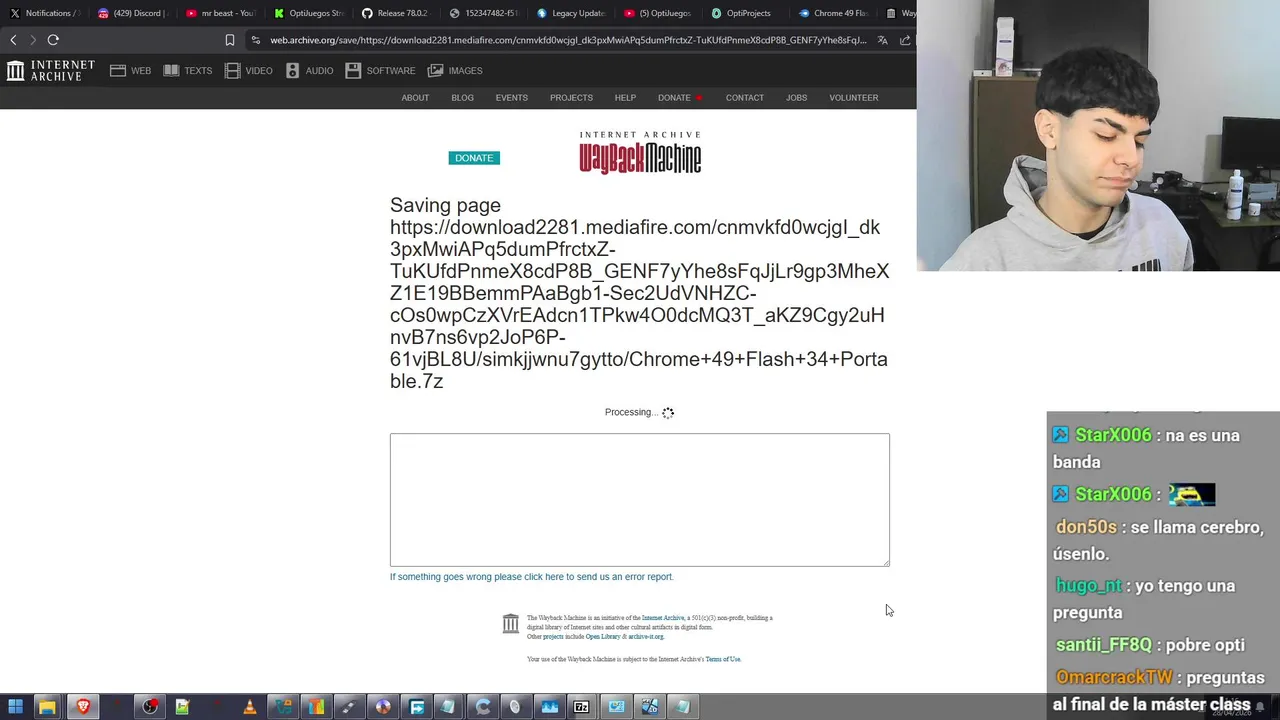Open the Blog link
This screenshot has height=720, width=1280.
462,98
